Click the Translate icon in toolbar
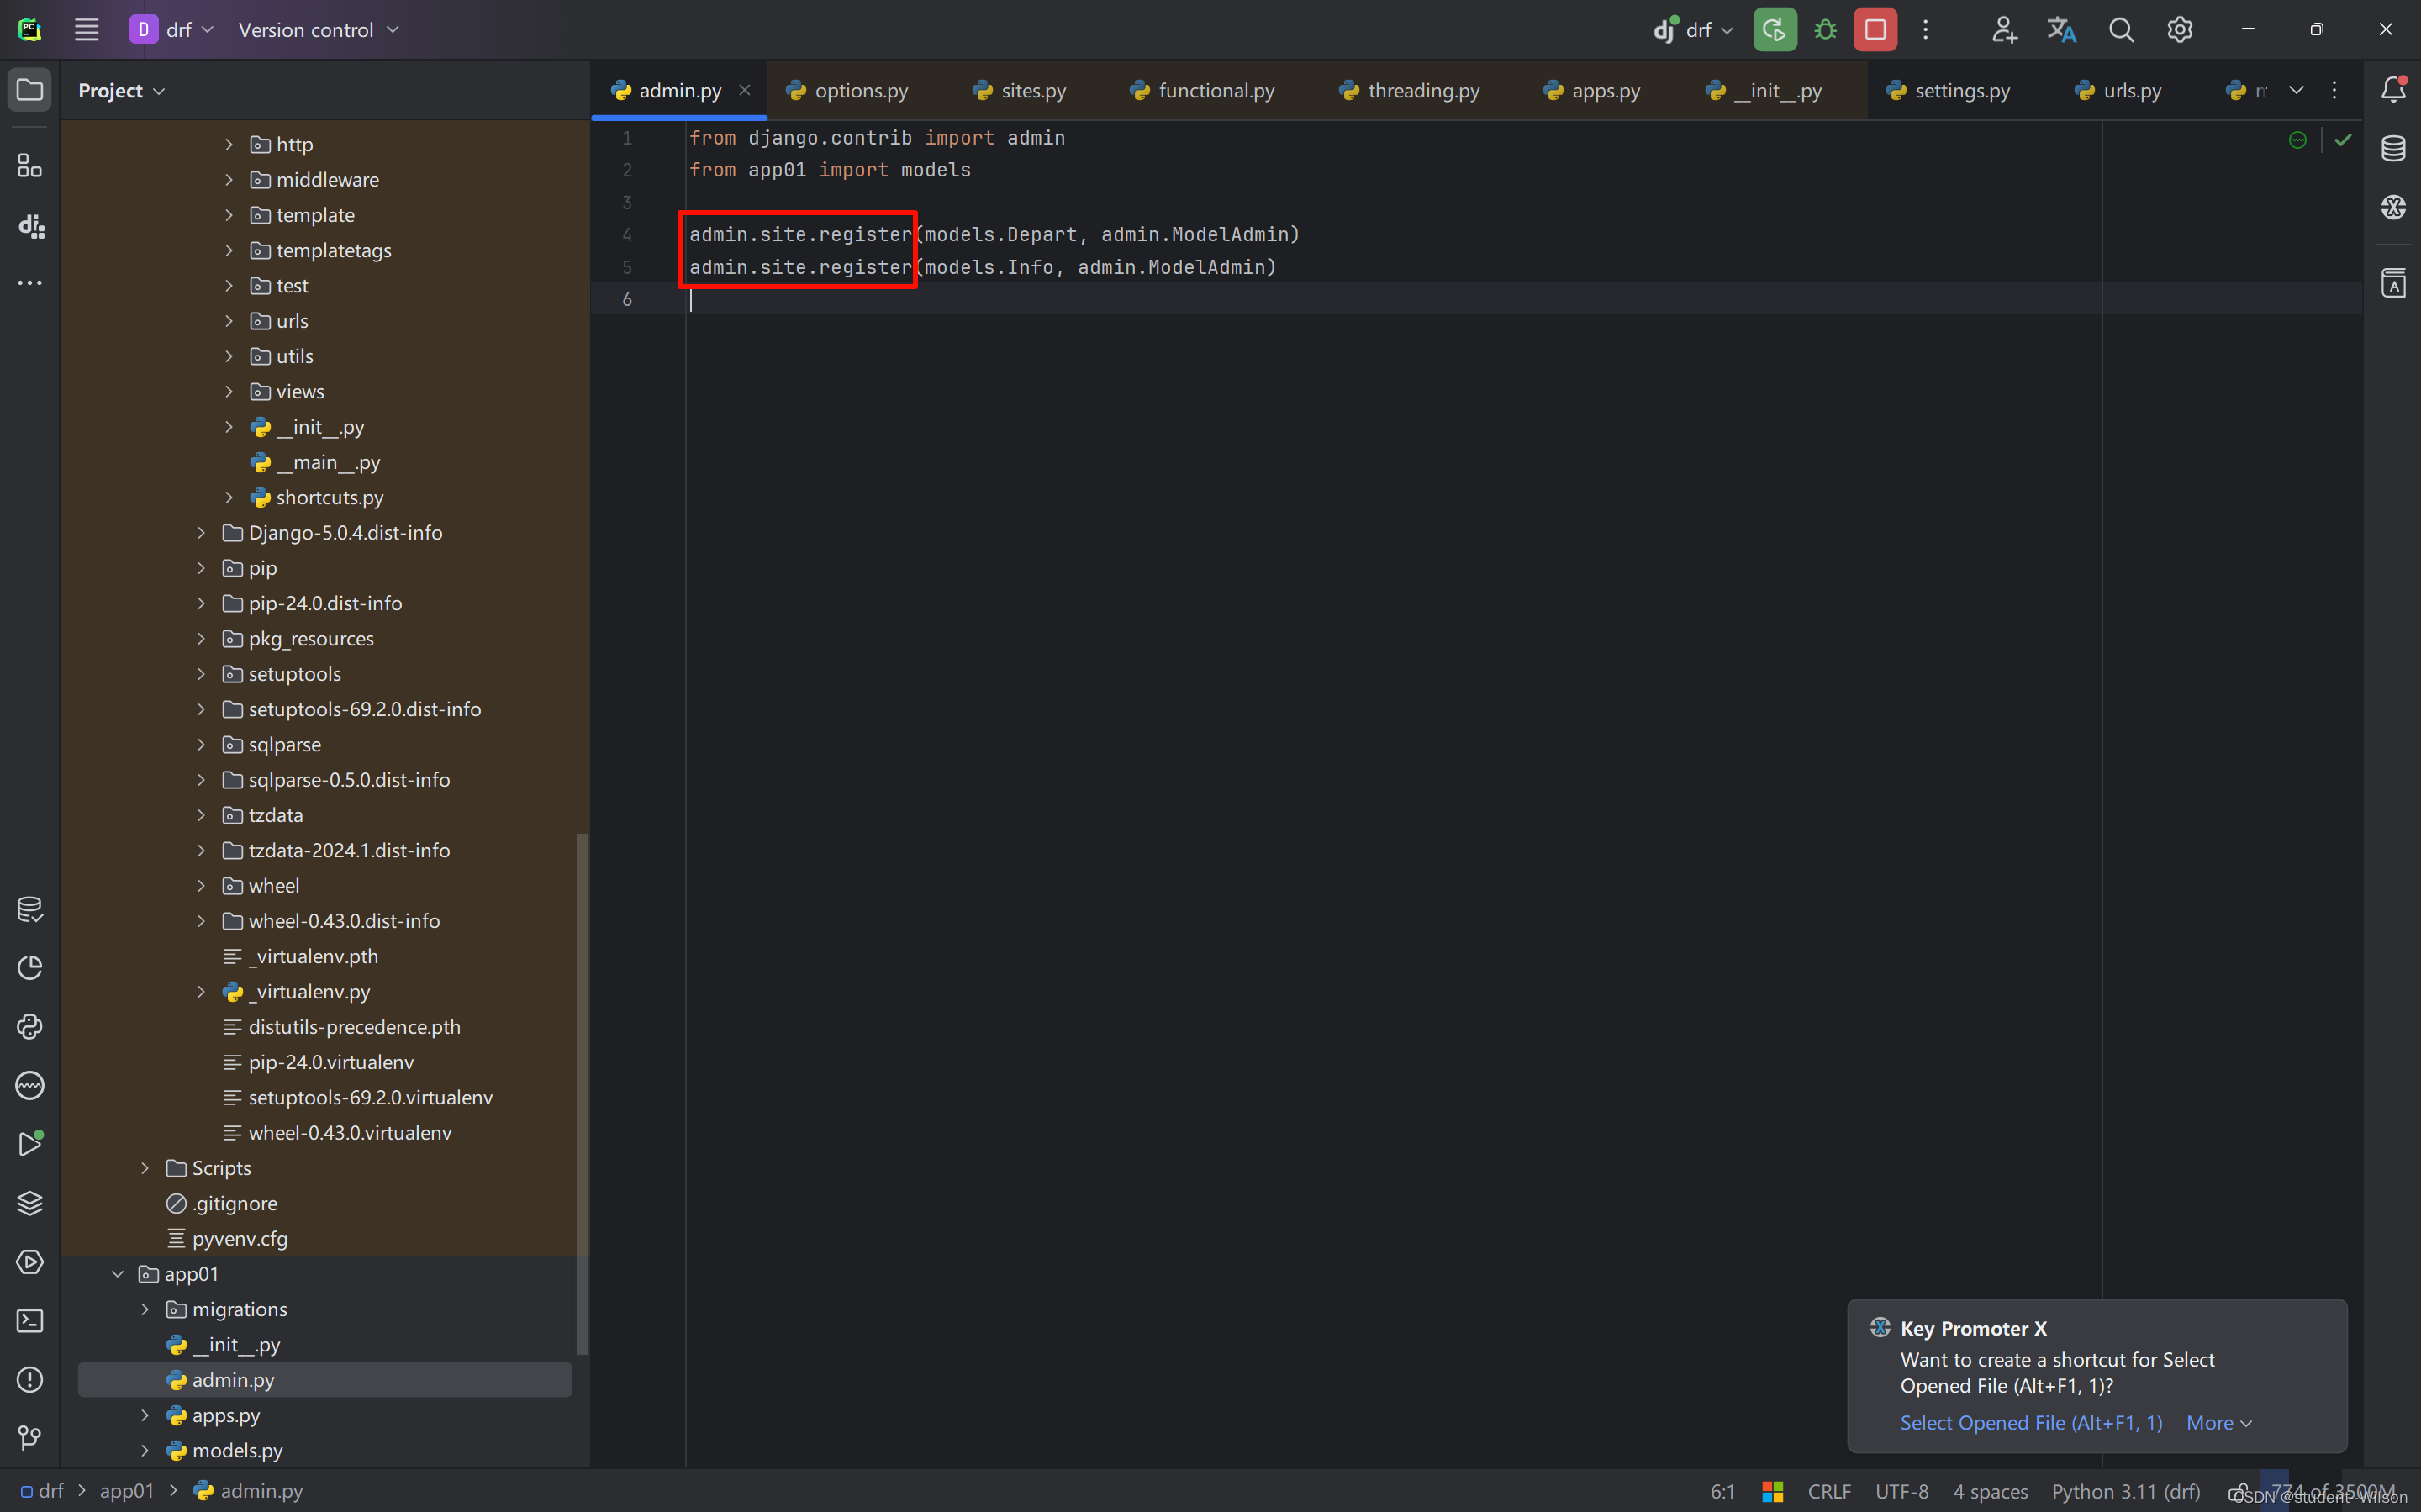Screen dimensions: 2421x1512 coord(2062,30)
